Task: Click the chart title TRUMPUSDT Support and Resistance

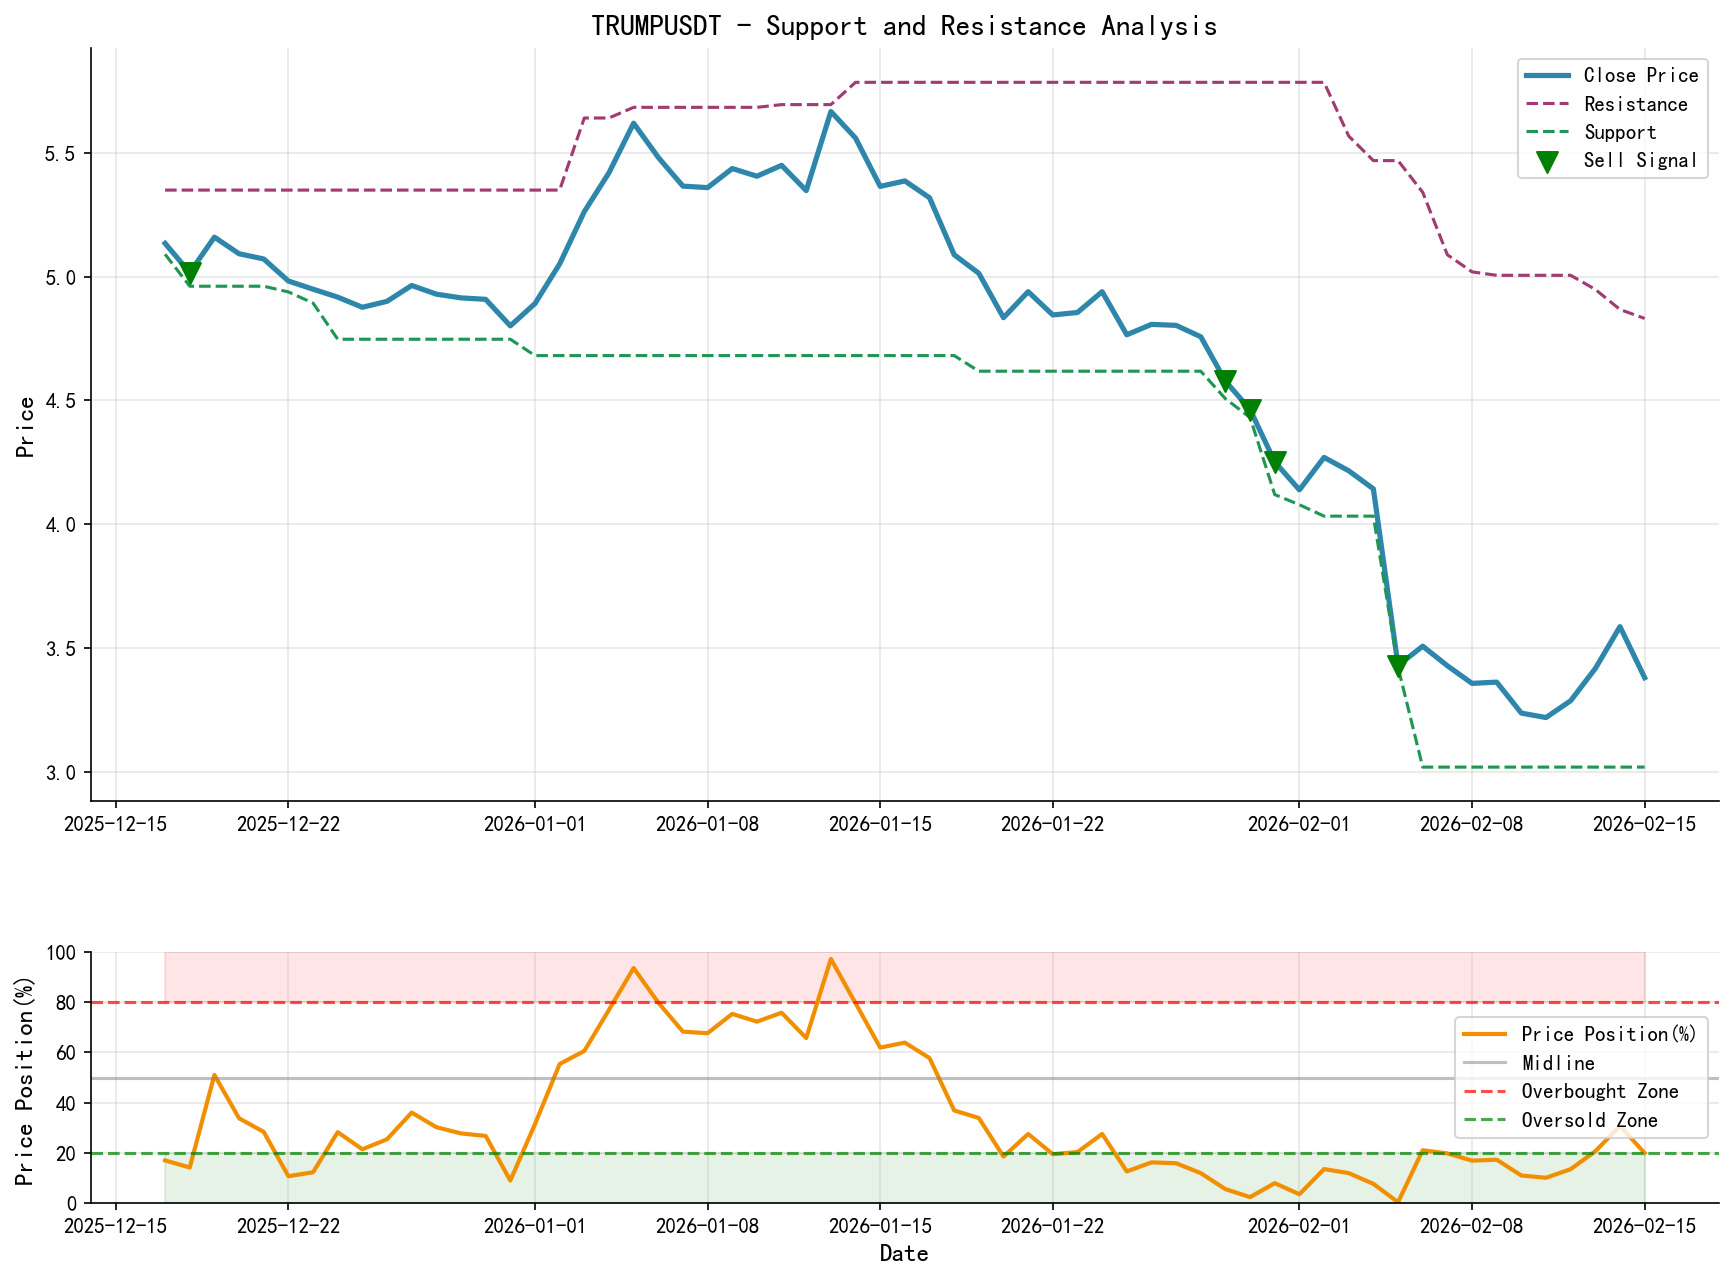Action: [905, 26]
